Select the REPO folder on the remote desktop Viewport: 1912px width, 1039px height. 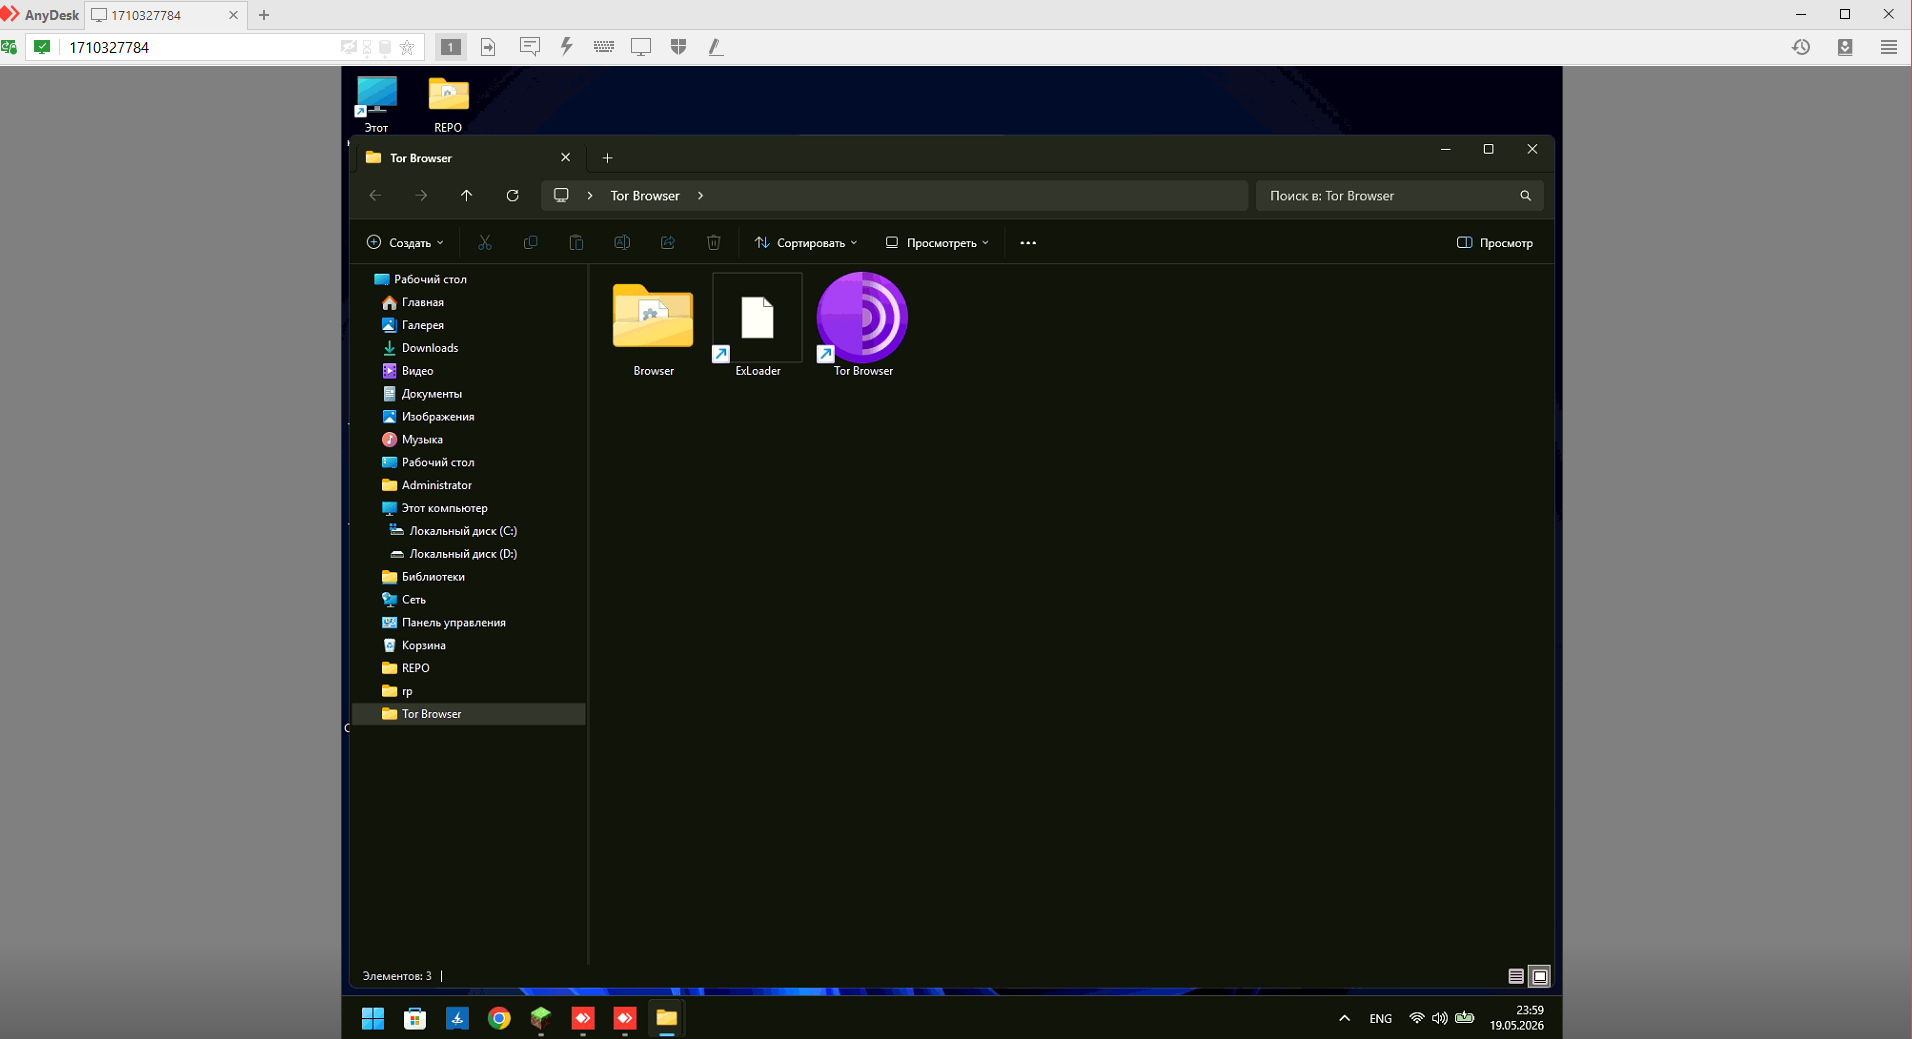point(448,104)
